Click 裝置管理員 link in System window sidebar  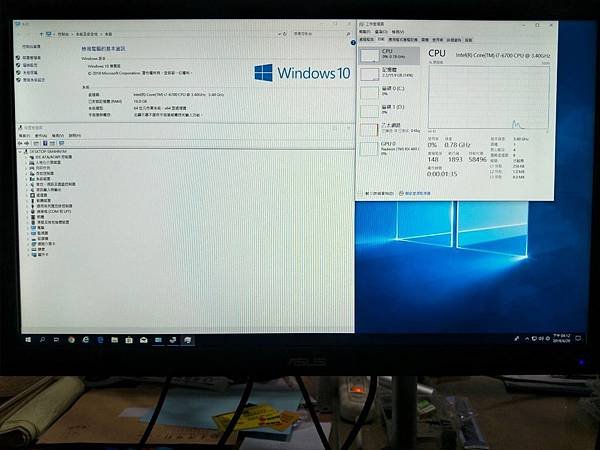(x=29, y=57)
